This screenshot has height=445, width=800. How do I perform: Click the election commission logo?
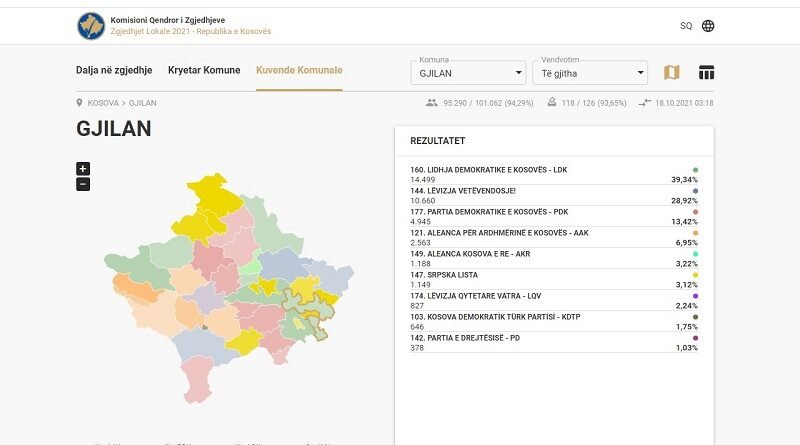click(91, 26)
